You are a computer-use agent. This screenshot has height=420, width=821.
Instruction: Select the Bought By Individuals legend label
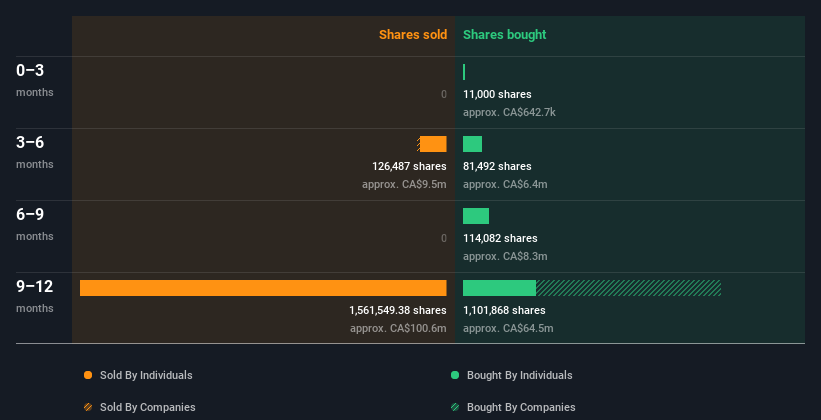[x=519, y=375]
